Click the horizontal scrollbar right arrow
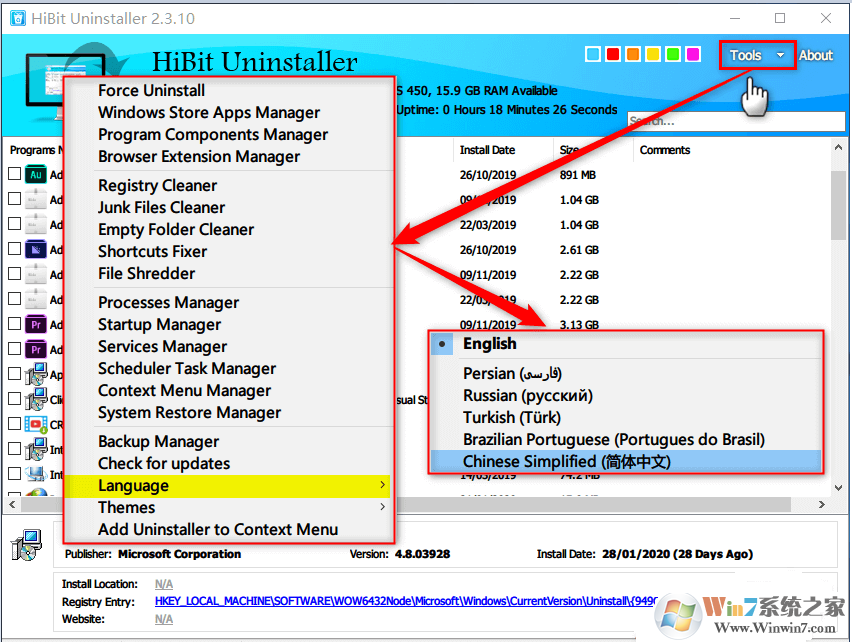This screenshot has width=852, height=642. tap(822, 505)
